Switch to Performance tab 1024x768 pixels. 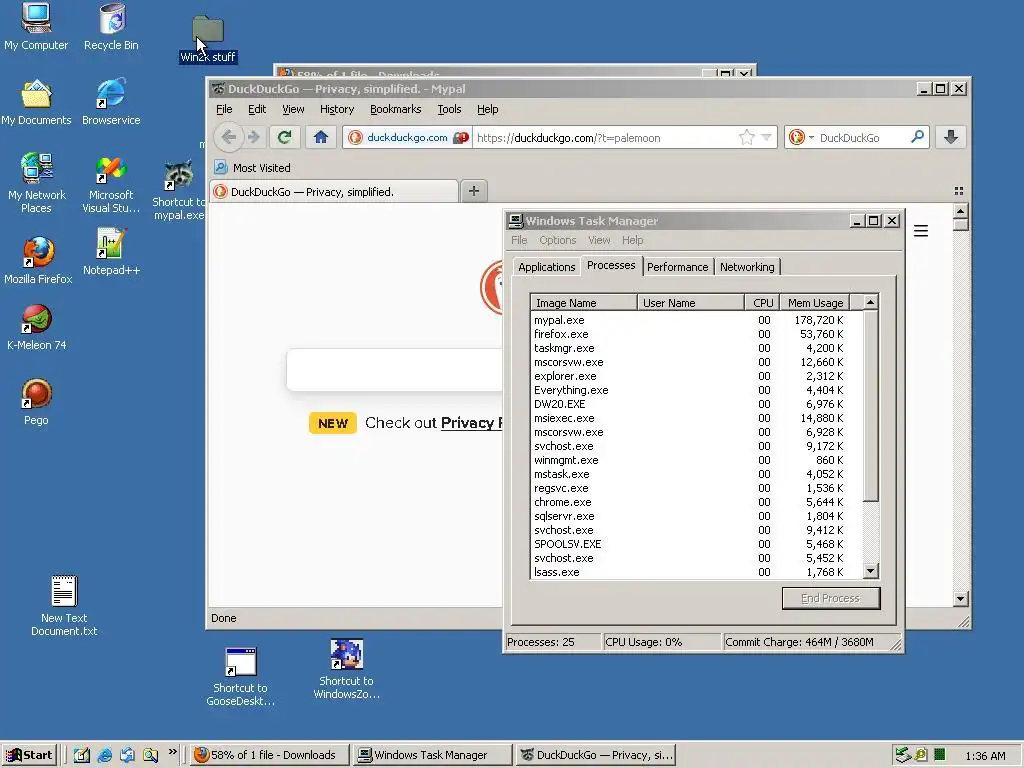click(677, 266)
